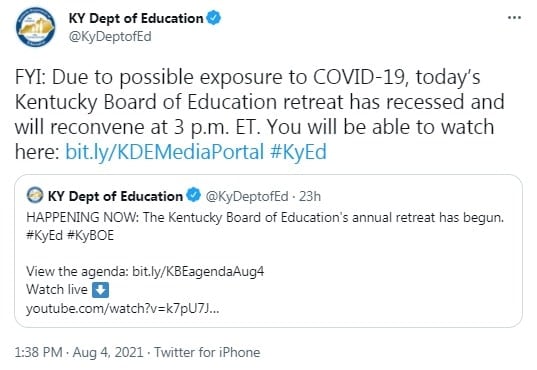Click the Twitter for iPhone source label
Viewport: 537px width, 370px height.
pos(207,352)
